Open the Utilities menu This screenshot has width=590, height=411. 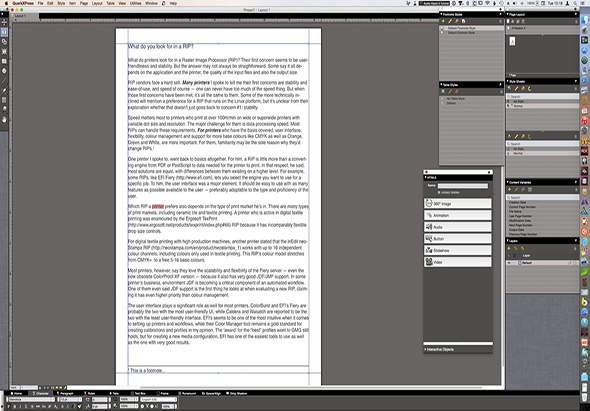click(x=135, y=3)
